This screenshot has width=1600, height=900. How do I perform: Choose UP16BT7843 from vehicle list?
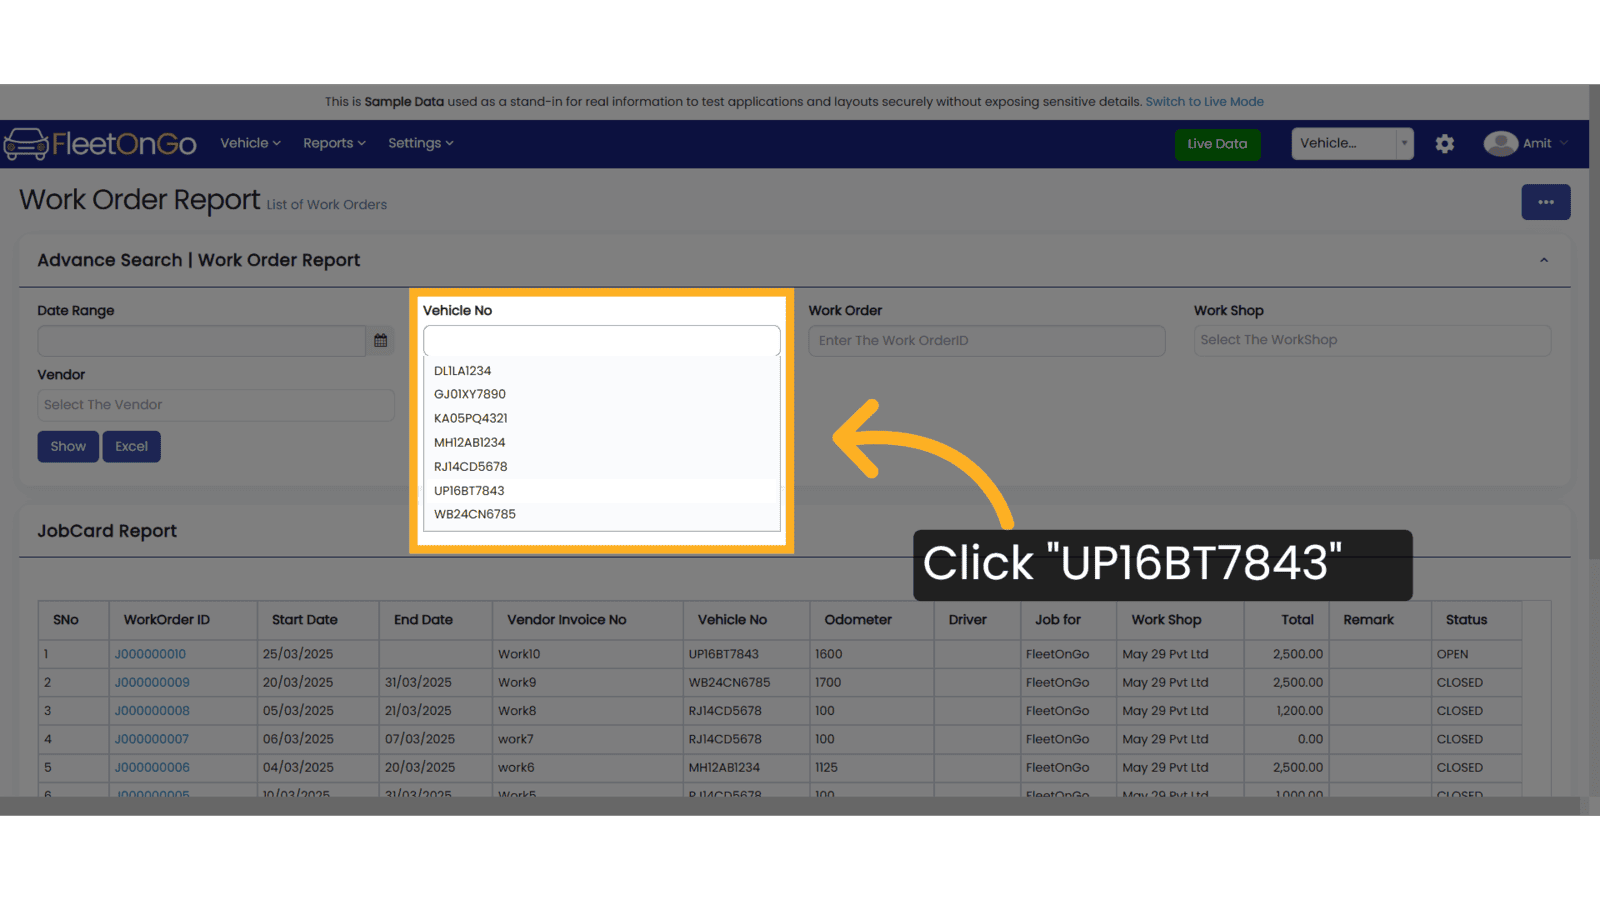click(x=602, y=490)
